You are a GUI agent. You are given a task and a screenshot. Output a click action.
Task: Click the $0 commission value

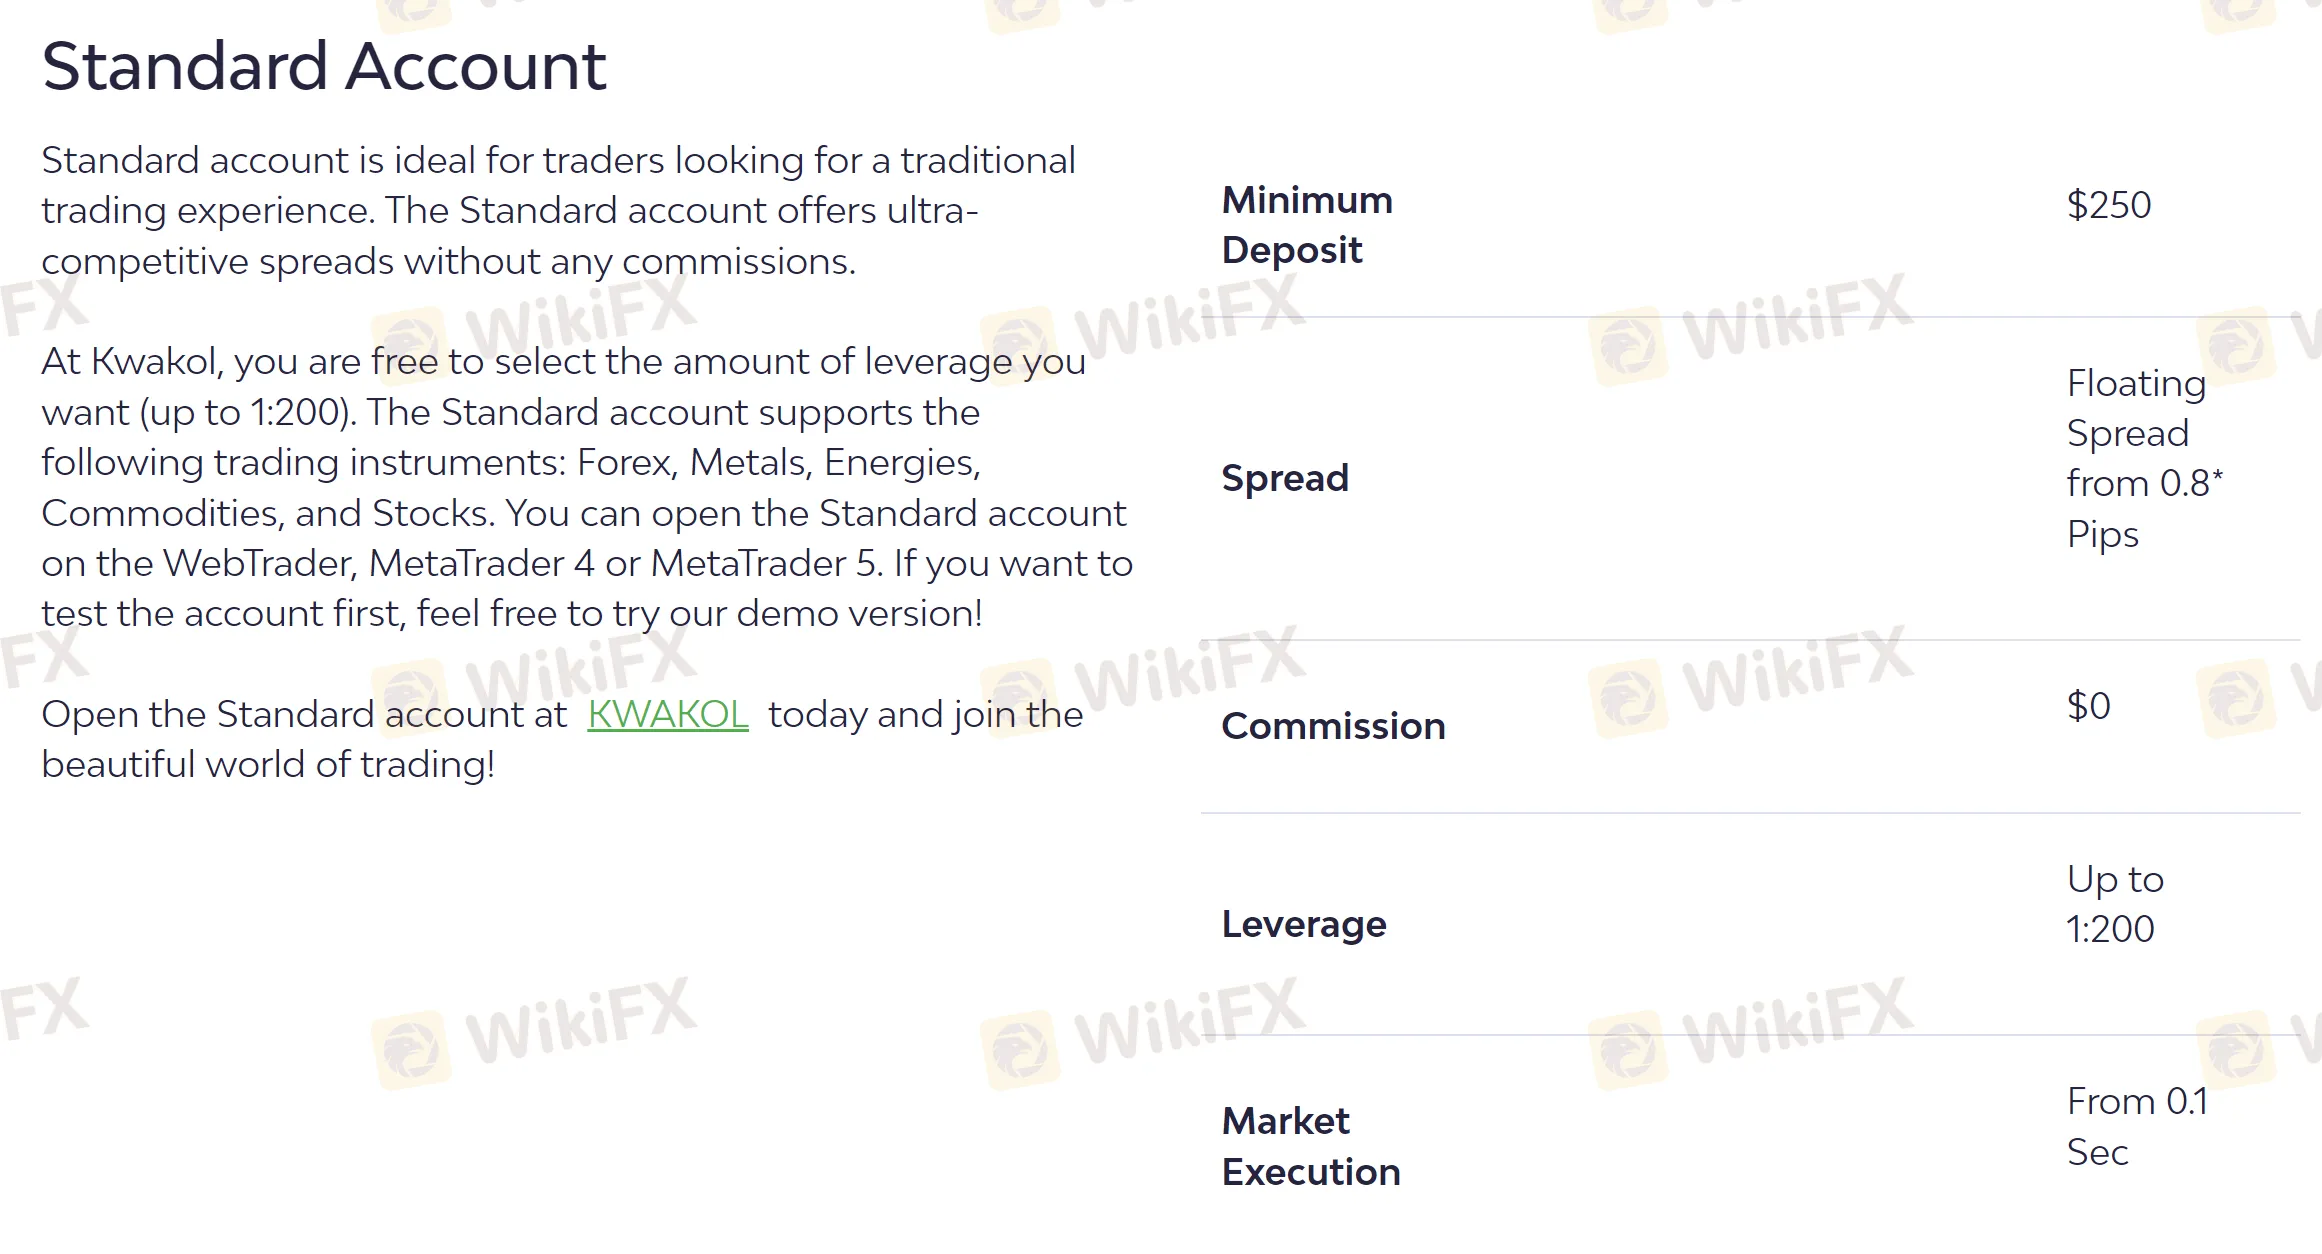tap(2088, 706)
